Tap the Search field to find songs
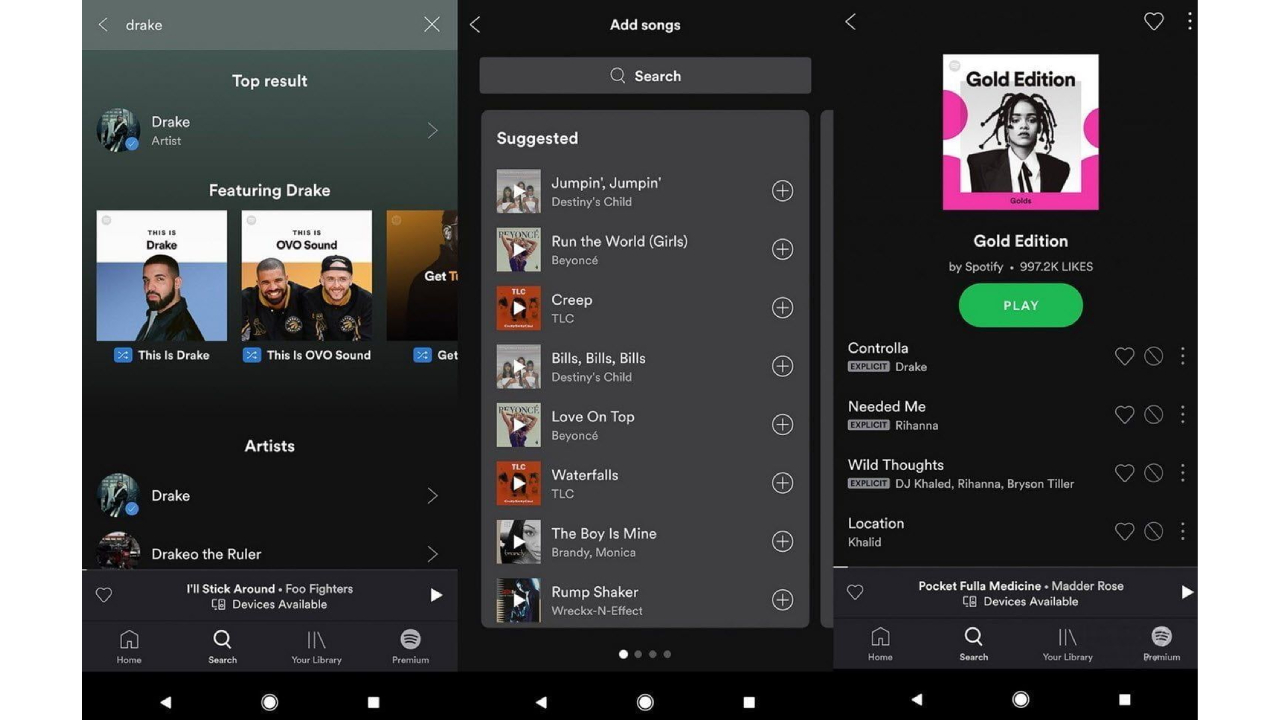This screenshot has width=1280, height=720. pyautogui.click(x=645, y=75)
